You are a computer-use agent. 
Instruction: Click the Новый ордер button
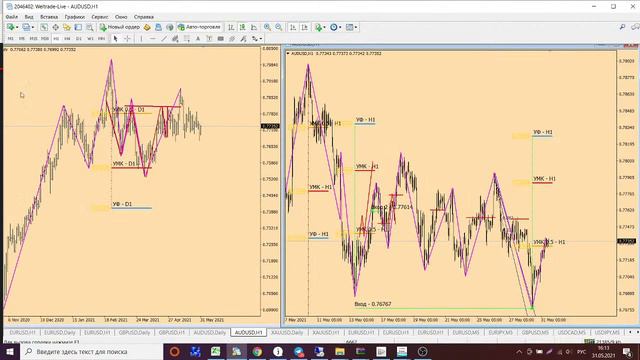point(120,27)
